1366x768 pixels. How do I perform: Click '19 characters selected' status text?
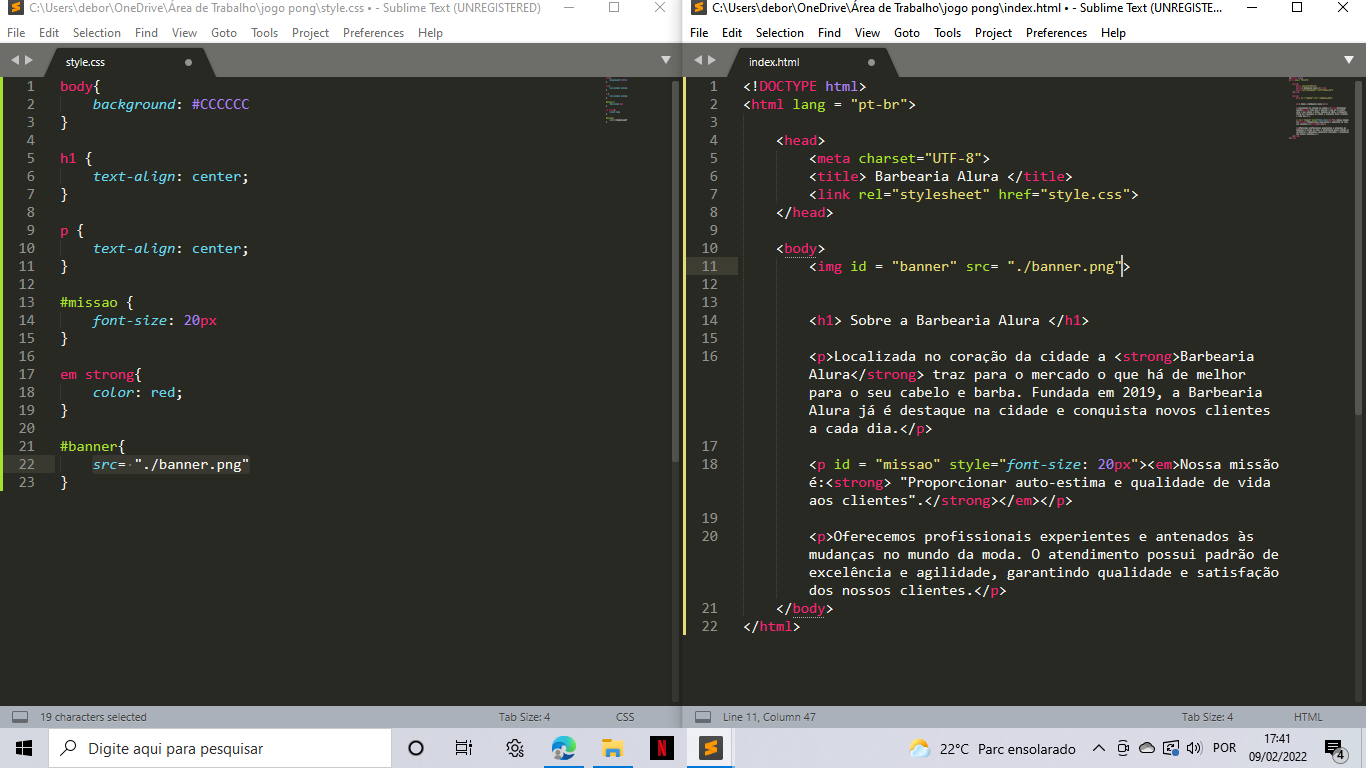(x=93, y=717)
